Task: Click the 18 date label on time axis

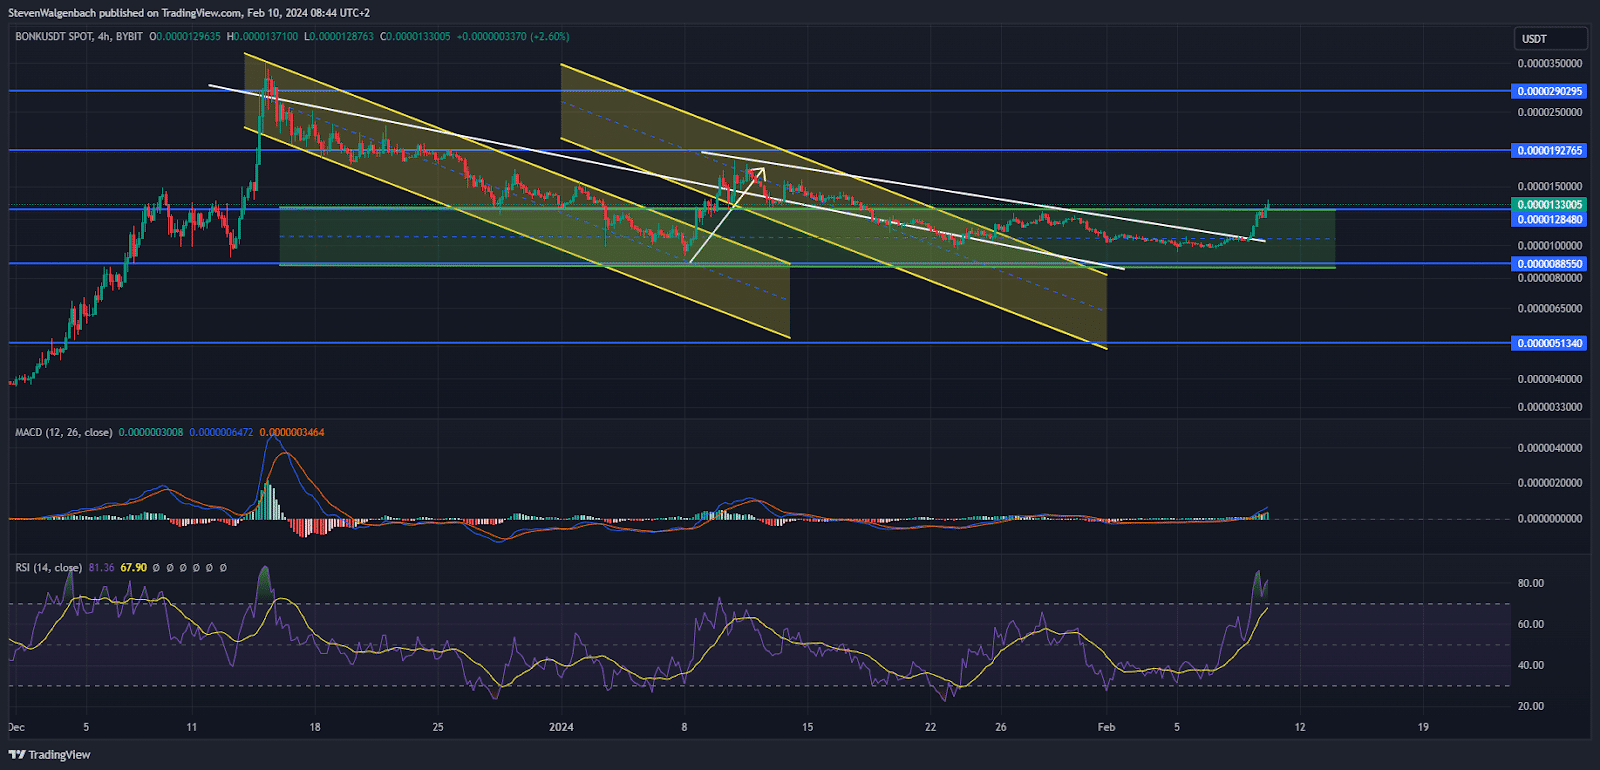Action: (315, 727)
